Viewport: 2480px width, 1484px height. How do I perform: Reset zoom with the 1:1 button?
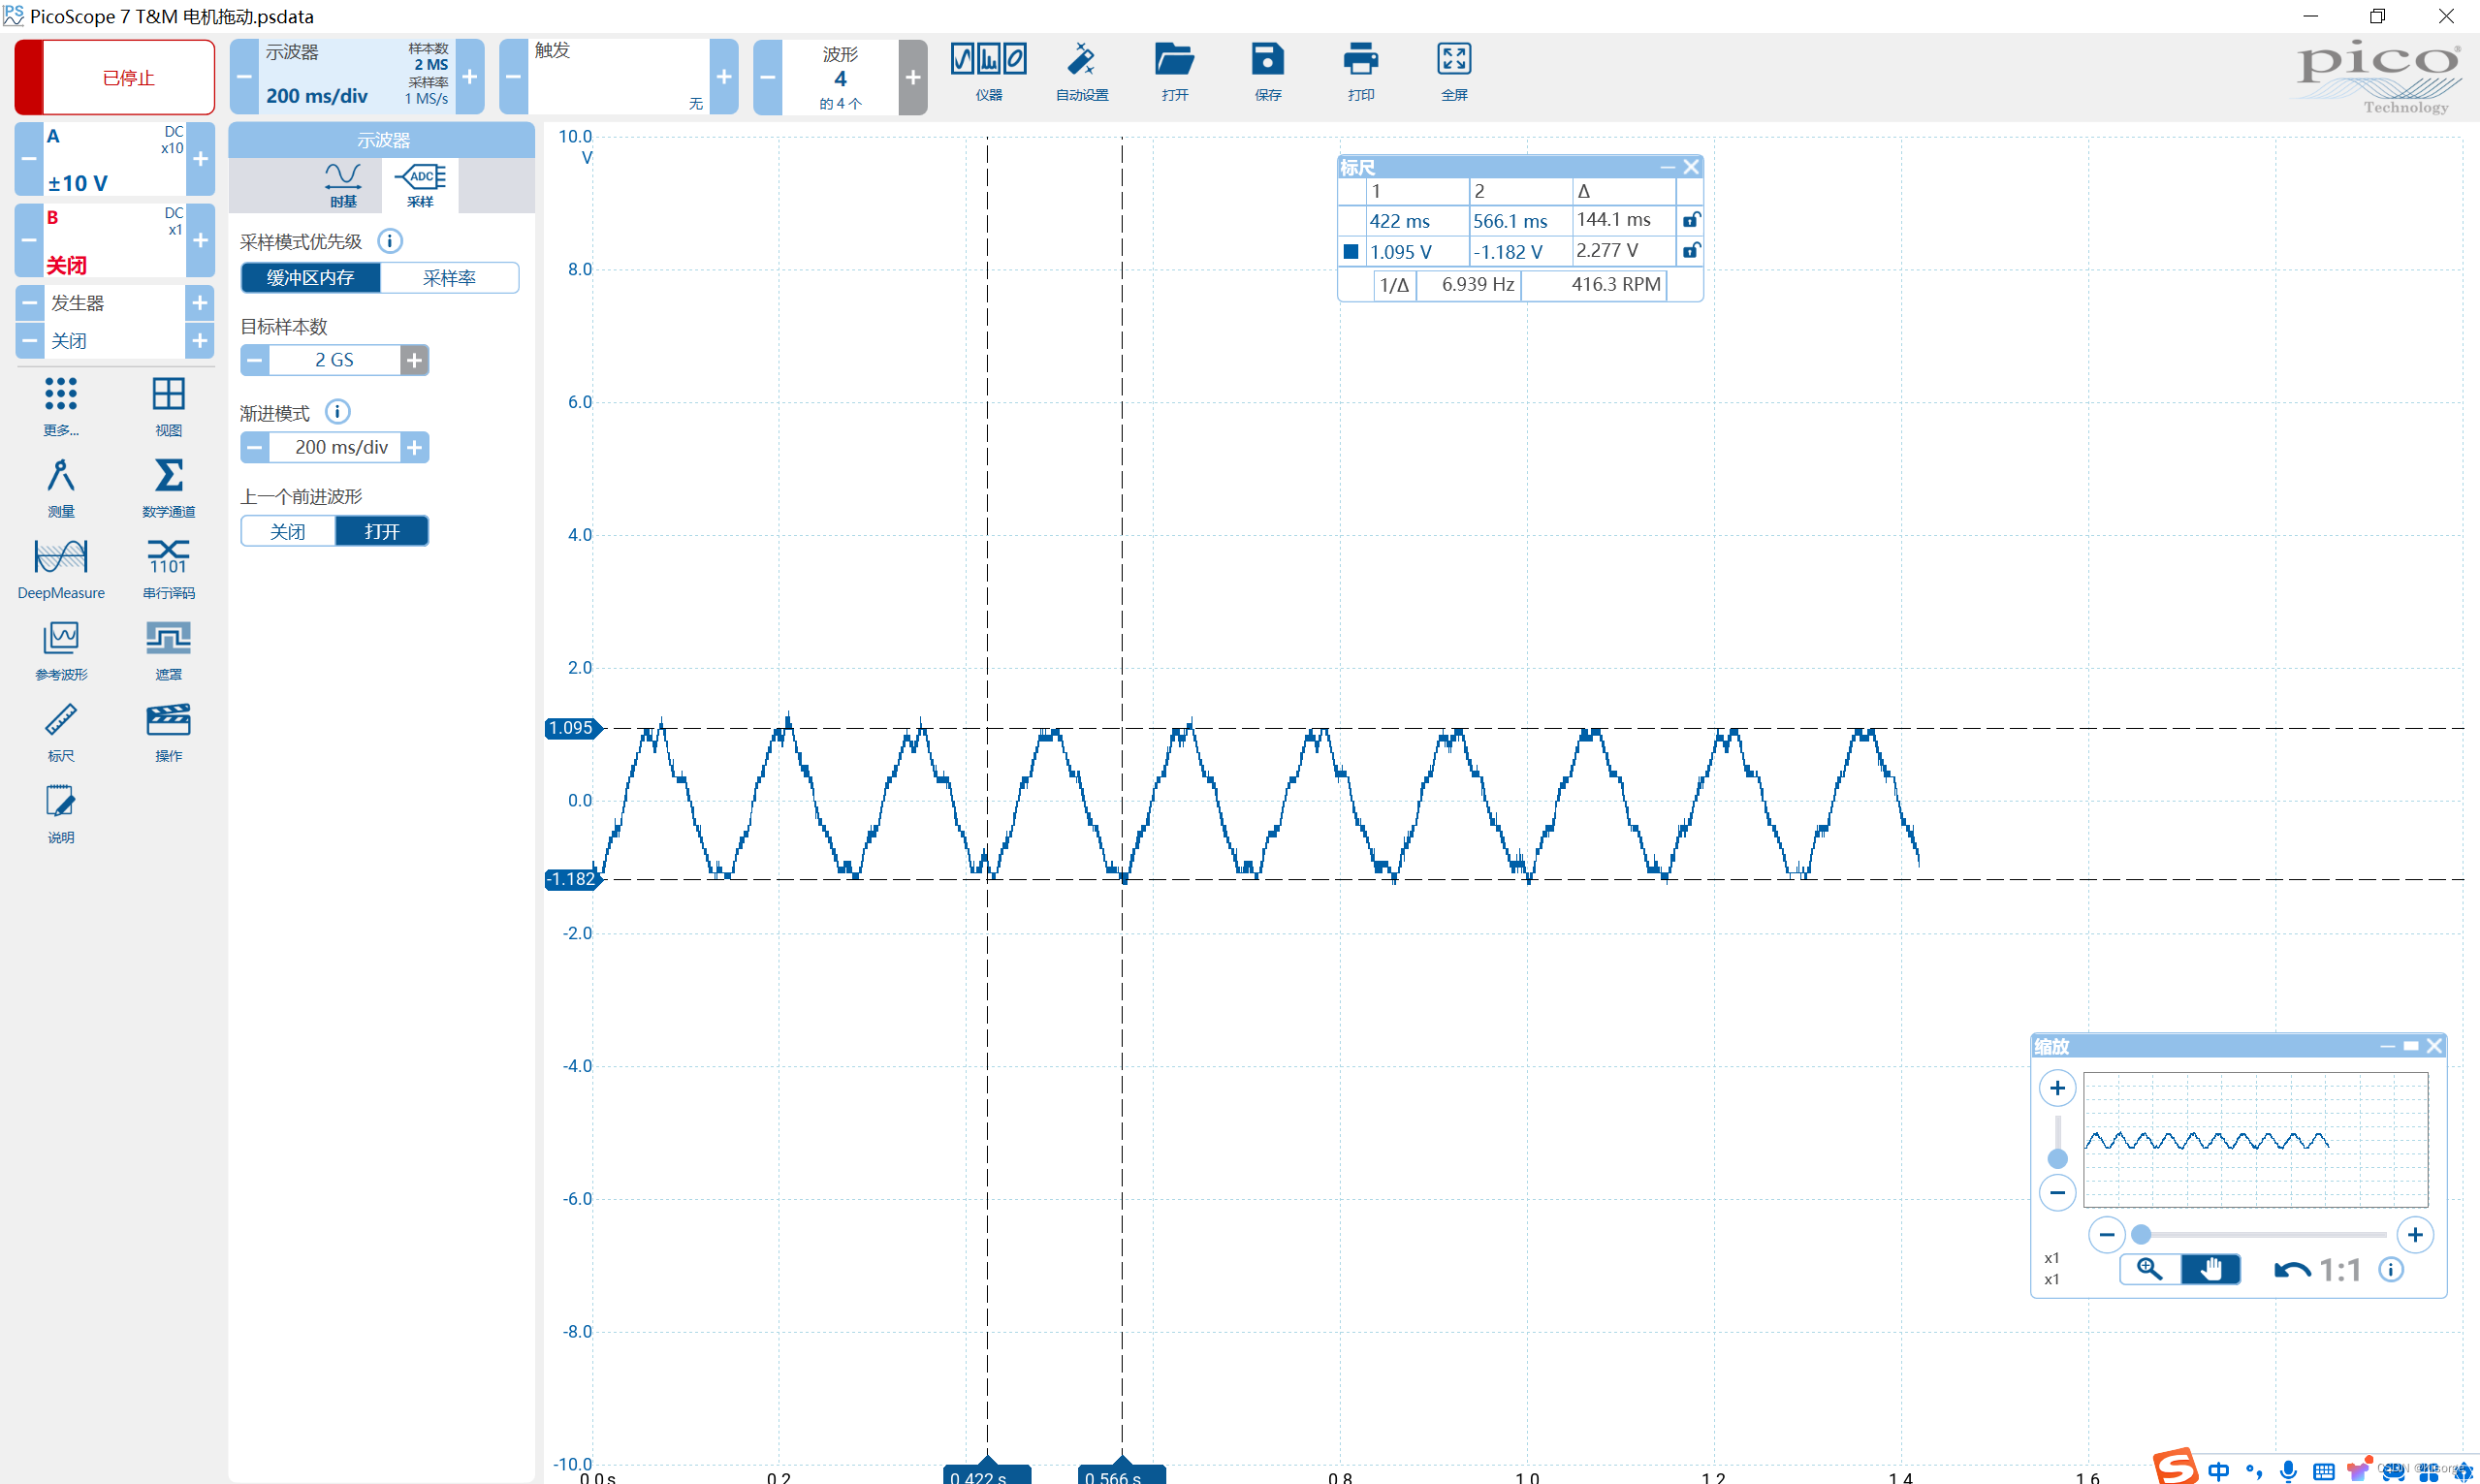2339,1270
